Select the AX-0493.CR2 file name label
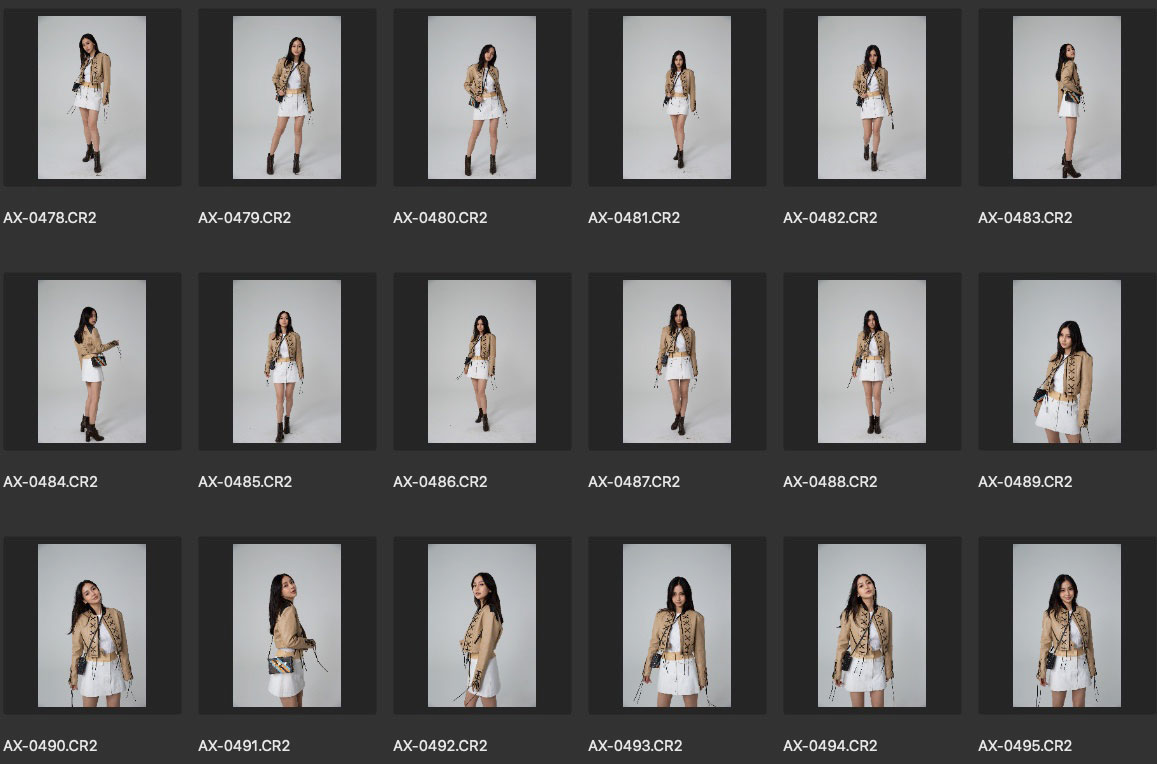Viewport: 1157px width, 764px height. coord(635,746)
